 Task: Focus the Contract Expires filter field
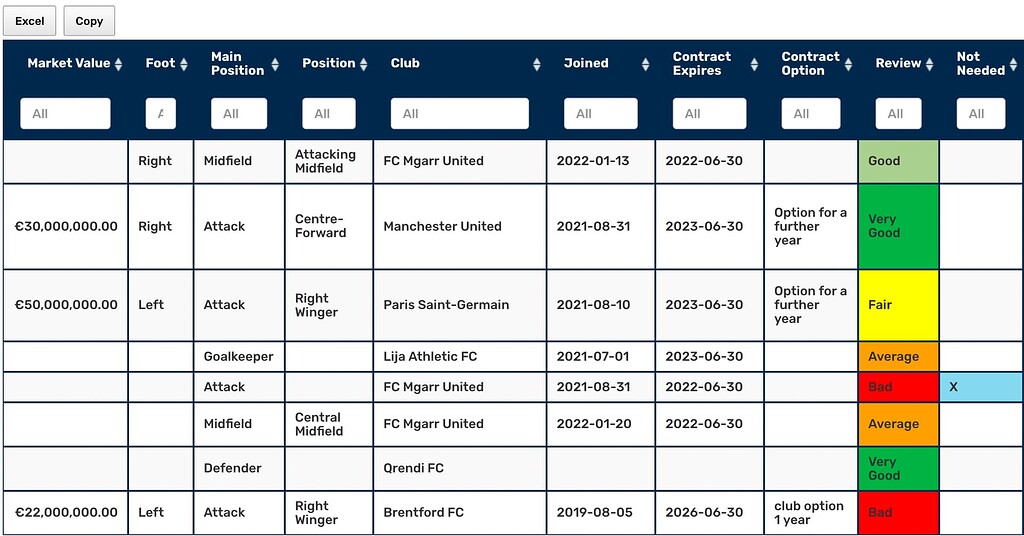click(x=709, y=114)
